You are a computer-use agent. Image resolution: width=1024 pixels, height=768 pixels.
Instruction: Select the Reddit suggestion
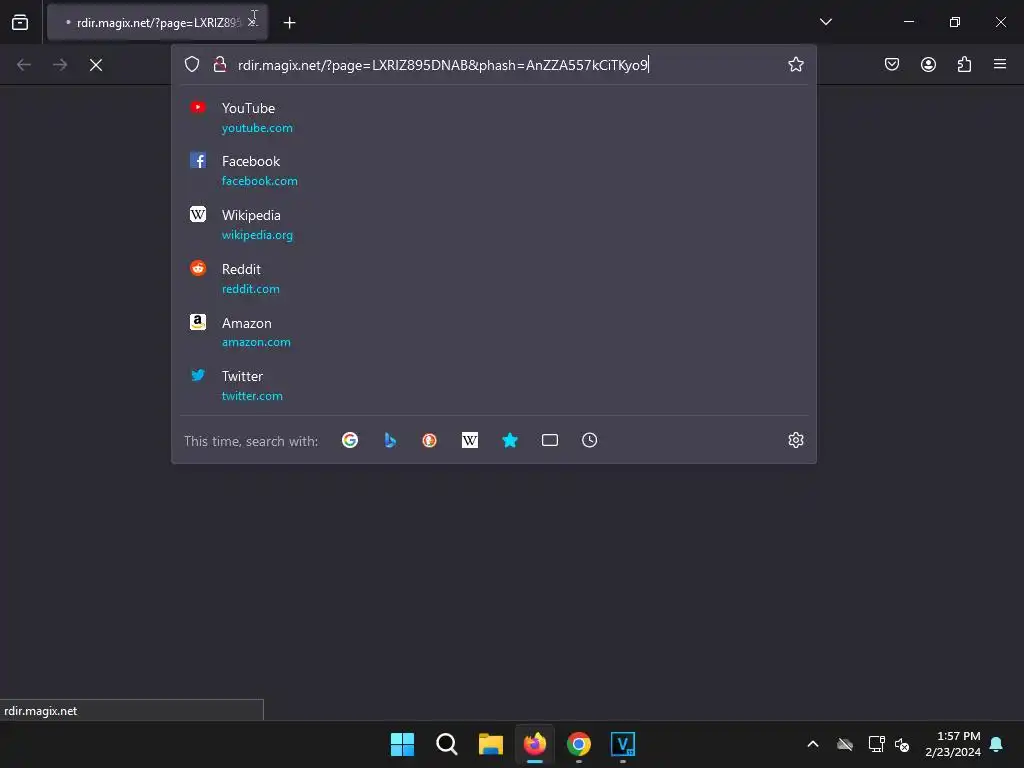coord(494,278)
